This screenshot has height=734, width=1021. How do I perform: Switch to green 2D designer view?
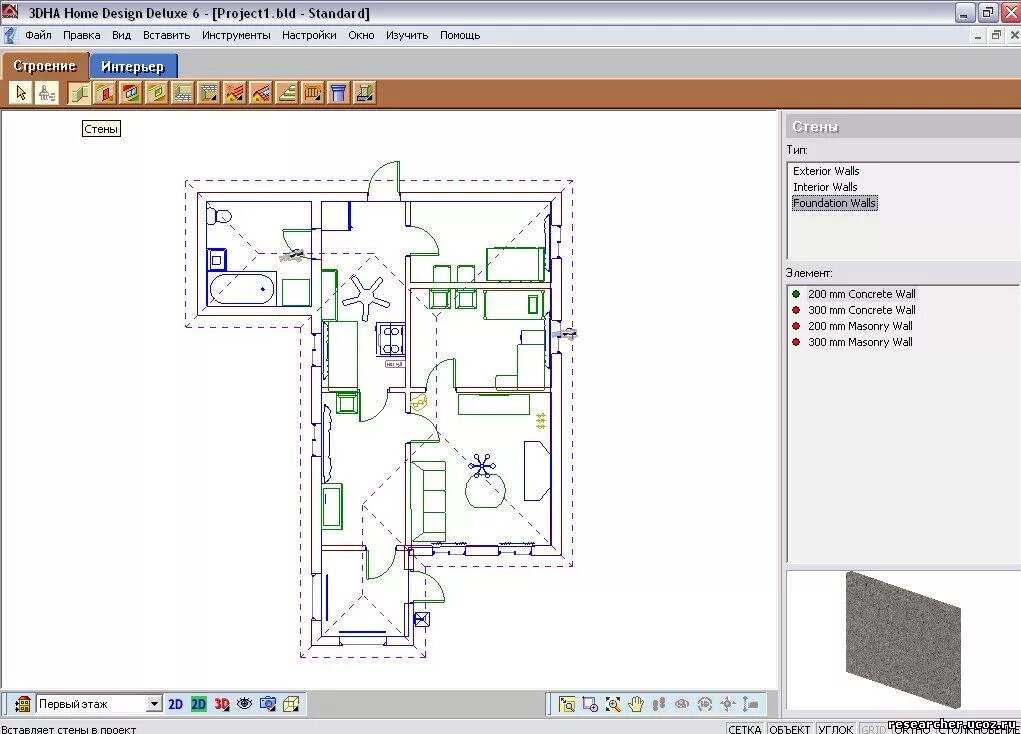coord(199,704)
